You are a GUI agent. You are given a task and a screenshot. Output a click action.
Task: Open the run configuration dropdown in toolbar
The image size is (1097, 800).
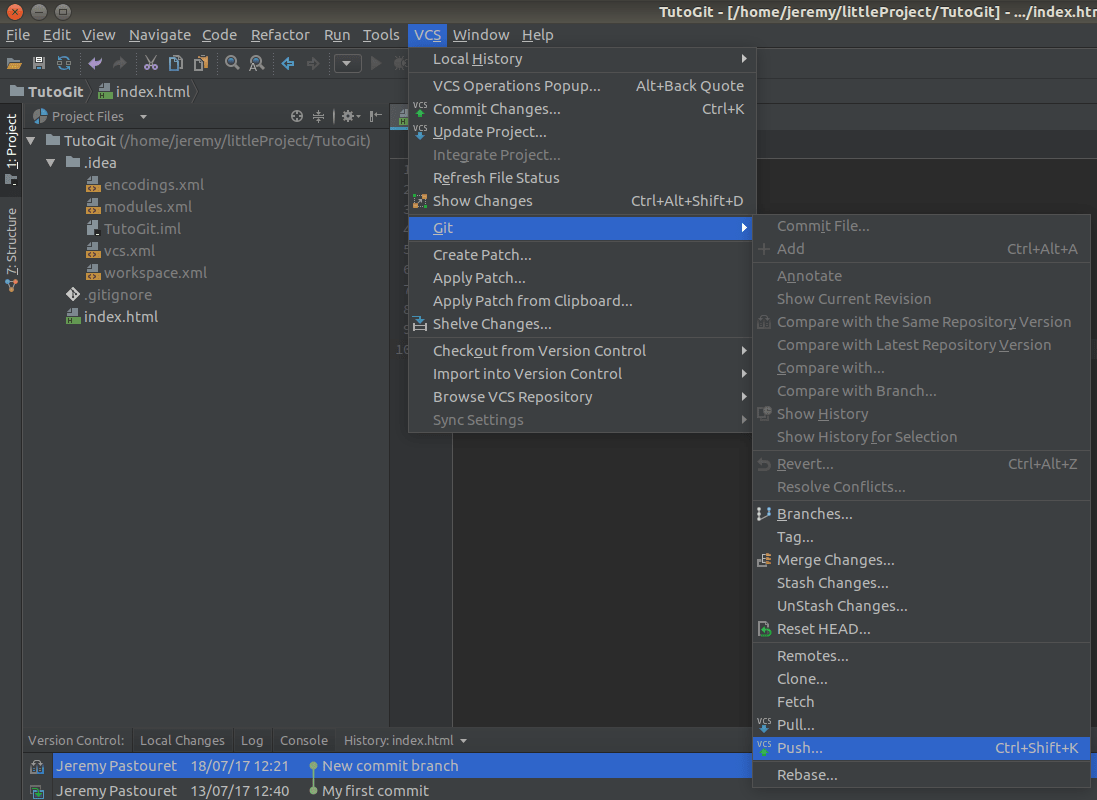[347, 64]
